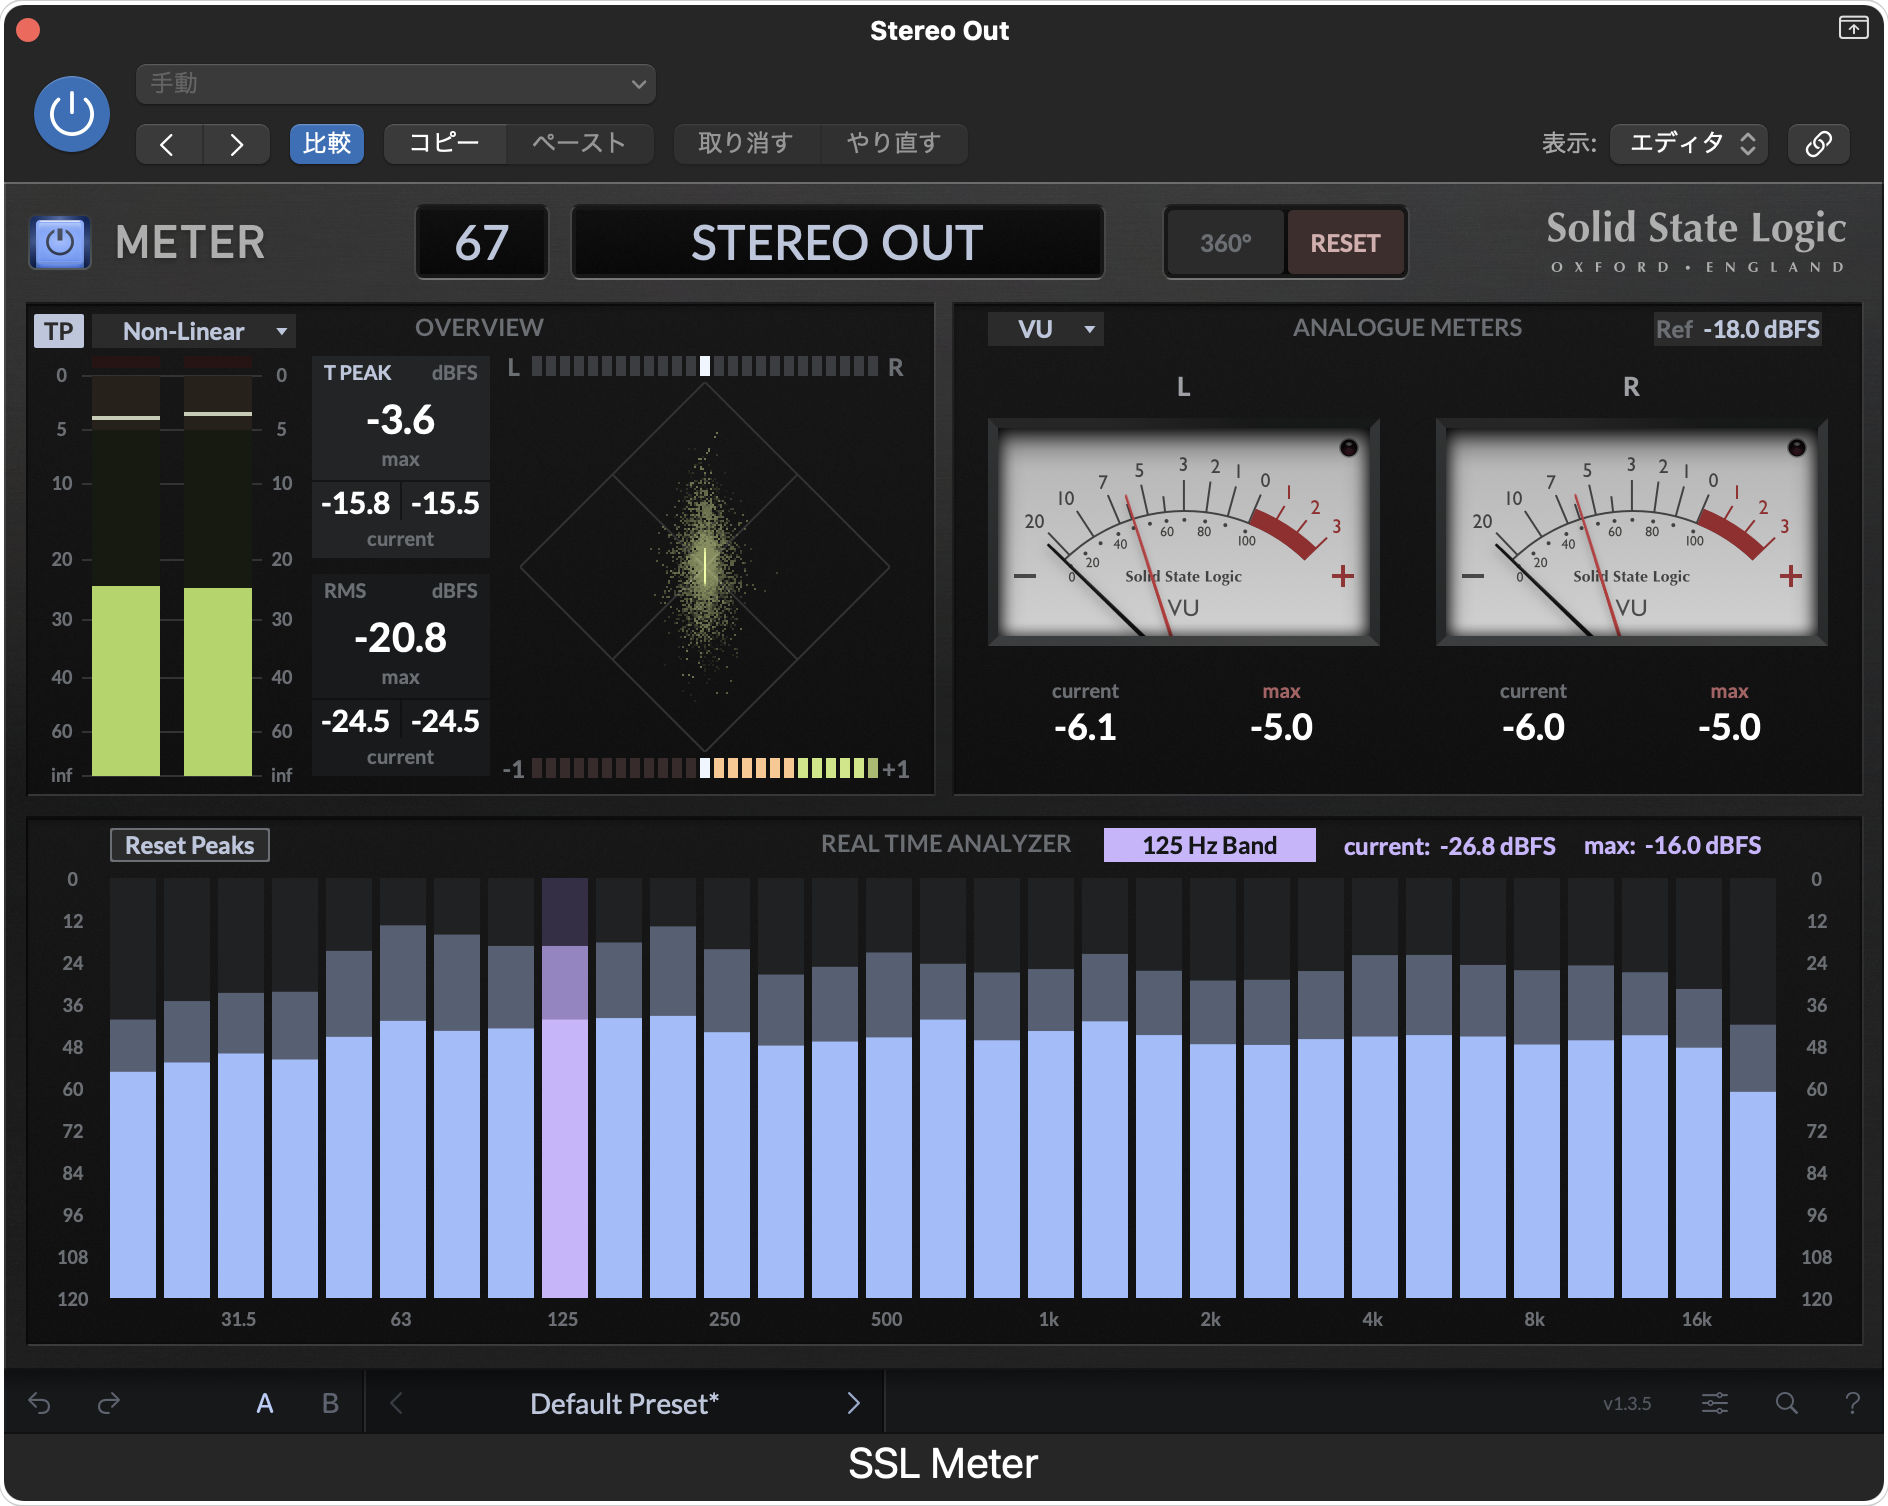Click the search magnifier icon
1888x1506 pixels.
1786,1403
